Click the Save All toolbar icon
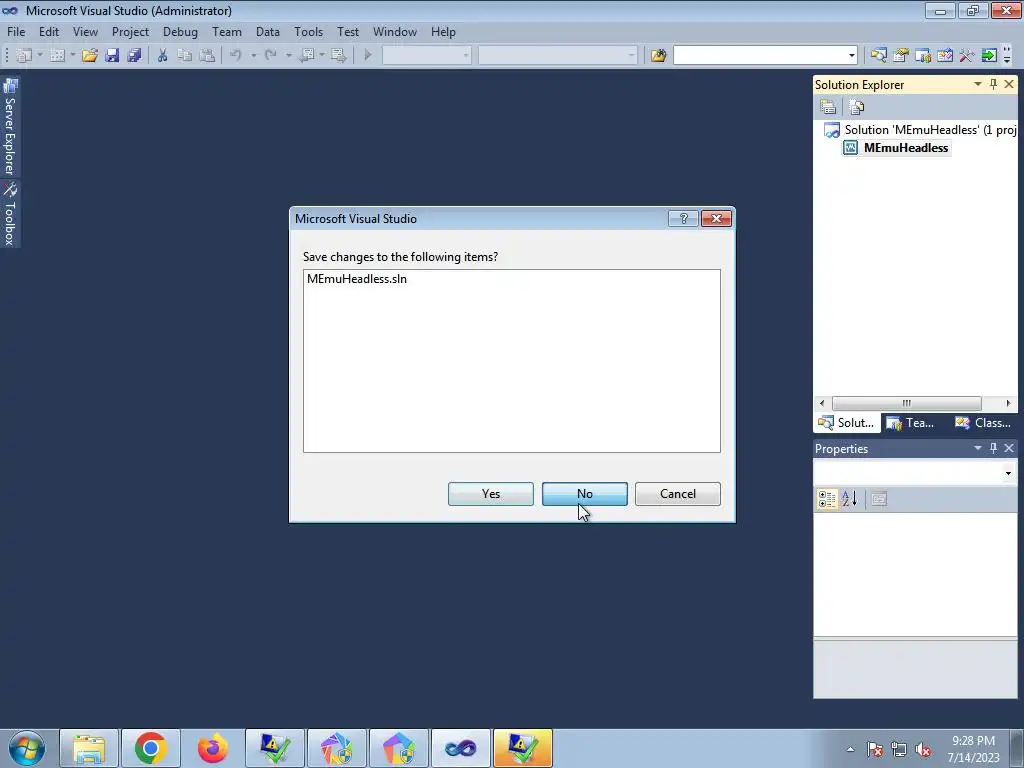Viewport: 1024px width, 768px height. 135,56
